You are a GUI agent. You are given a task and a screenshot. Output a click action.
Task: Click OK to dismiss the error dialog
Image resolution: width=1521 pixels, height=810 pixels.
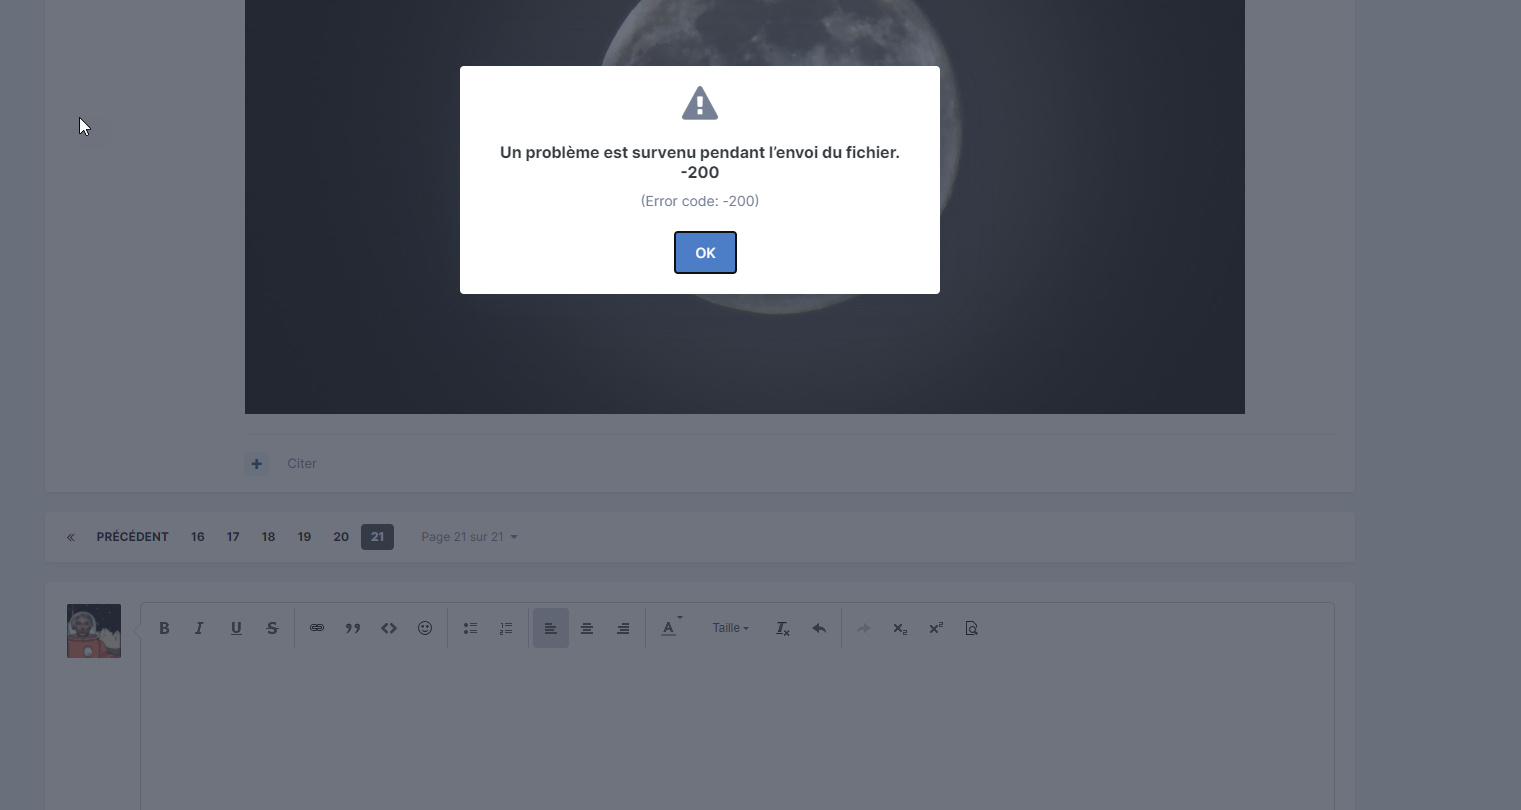[705, 253]
